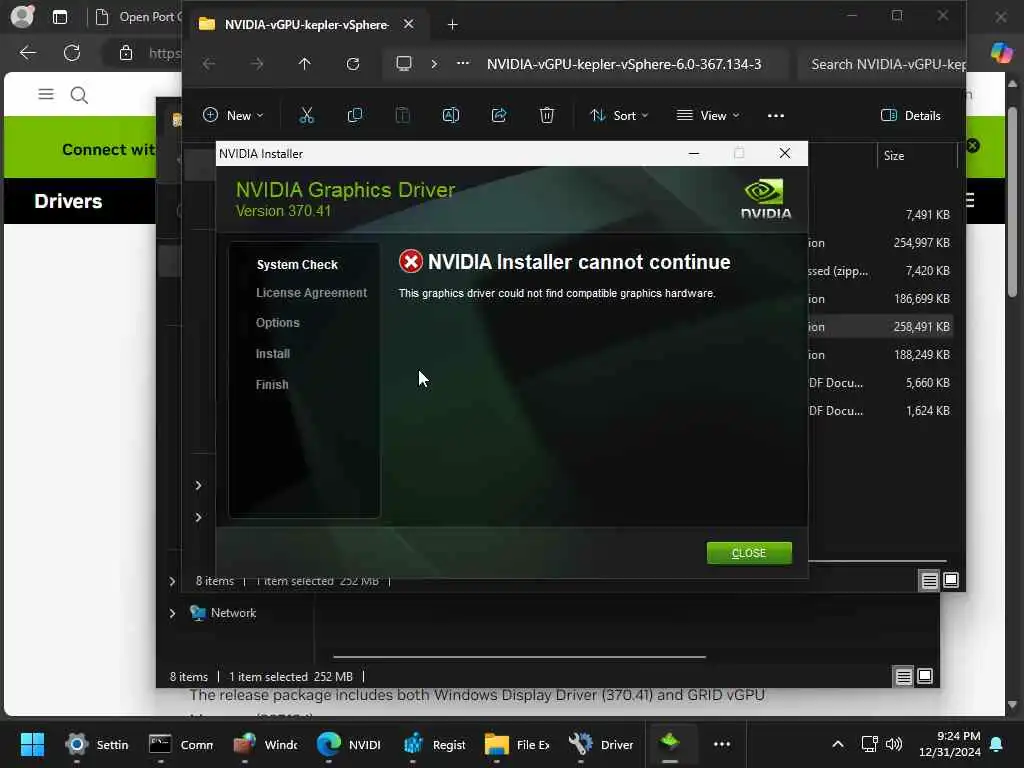1024x768 pixels.
Task: Open the Sort dropdown
Action: [619, 116]
